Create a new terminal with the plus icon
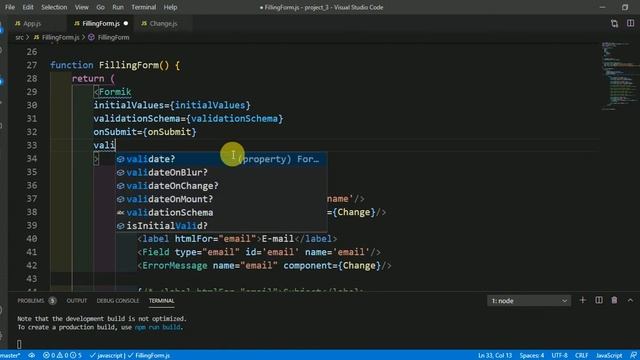Viewport: 640px width, 360px height. click(582, 300)
